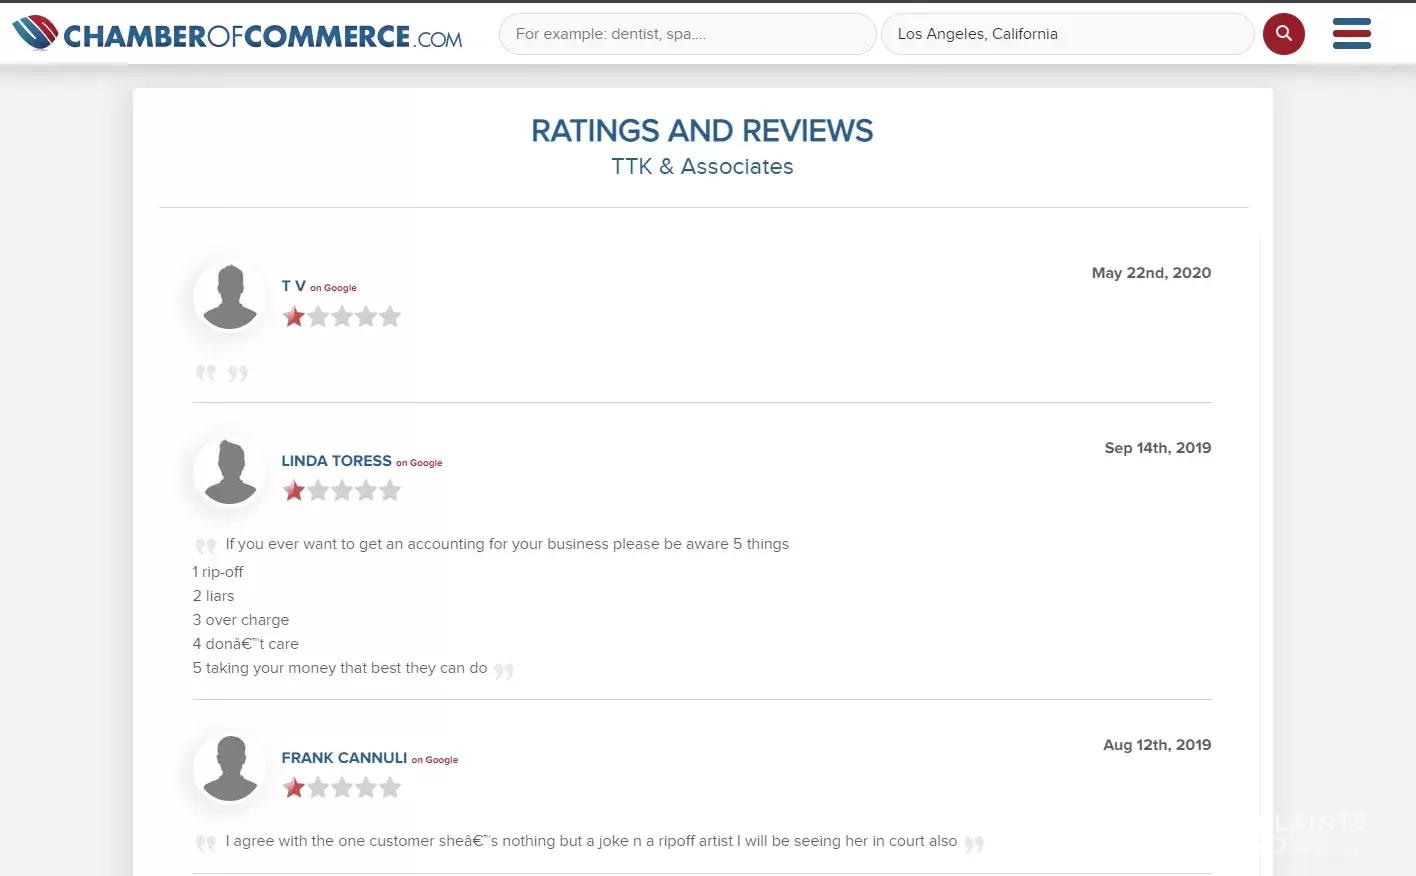Screen dimensions: 1416x876
Task: Open LINDA TORESS reviewer name link
Action: [x=336, y=461]
